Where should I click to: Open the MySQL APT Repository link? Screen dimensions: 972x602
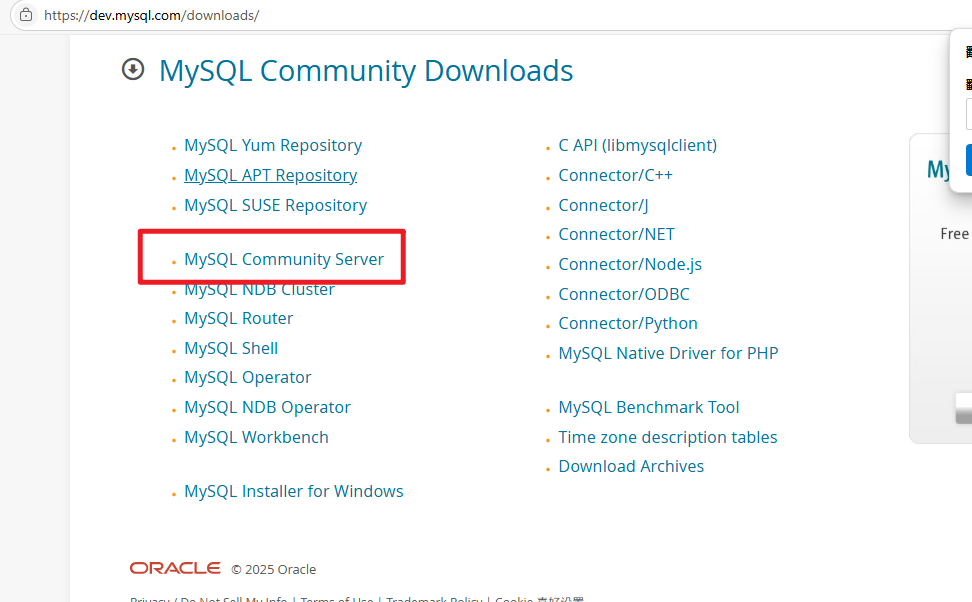tap(270, 175)
